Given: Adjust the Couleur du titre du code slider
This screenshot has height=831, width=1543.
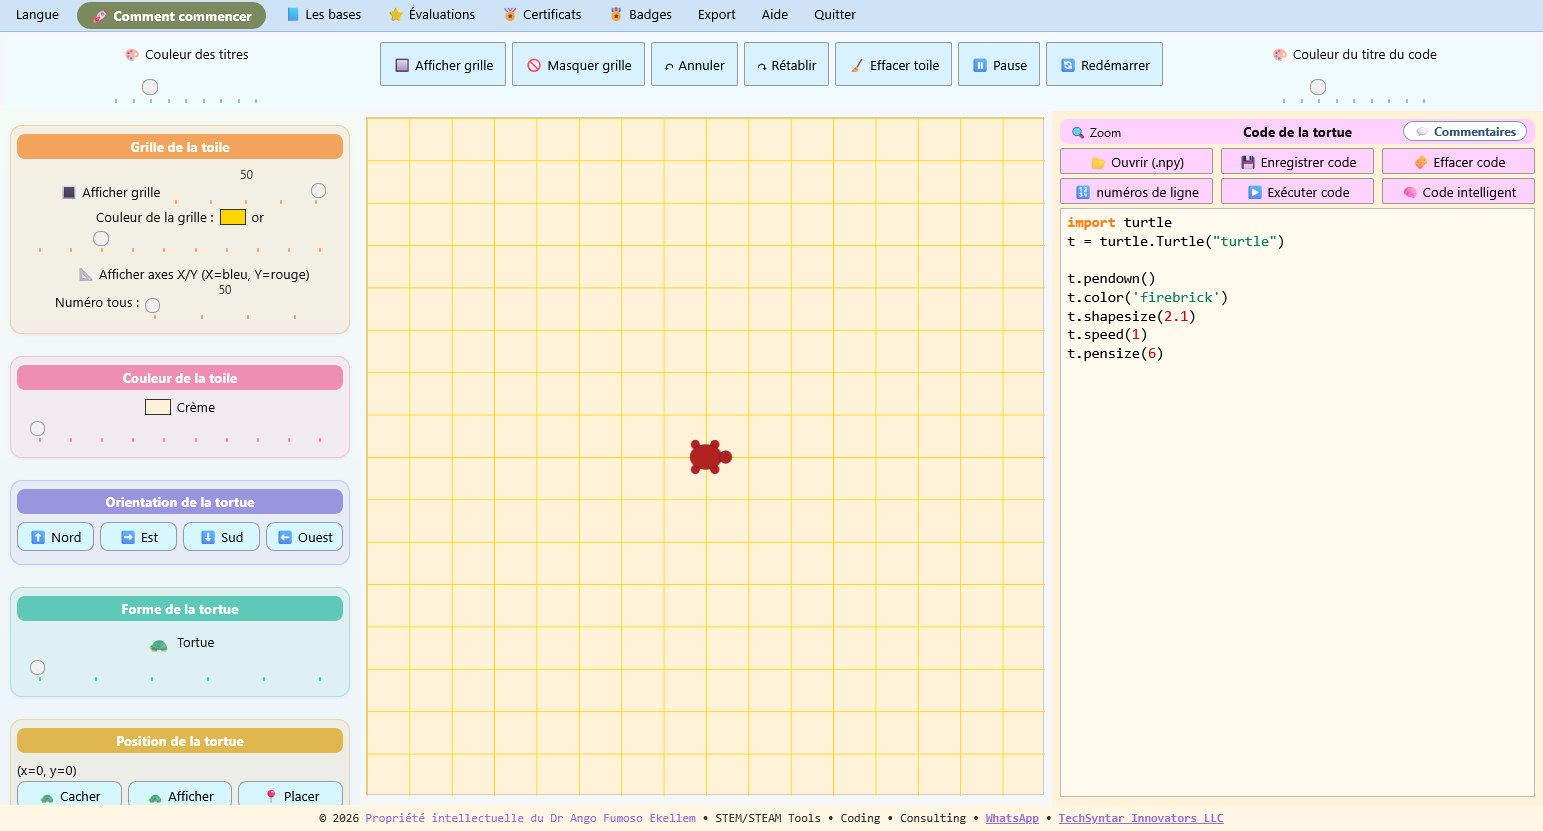Looking at the screenshot, I should pos(1318,87).
